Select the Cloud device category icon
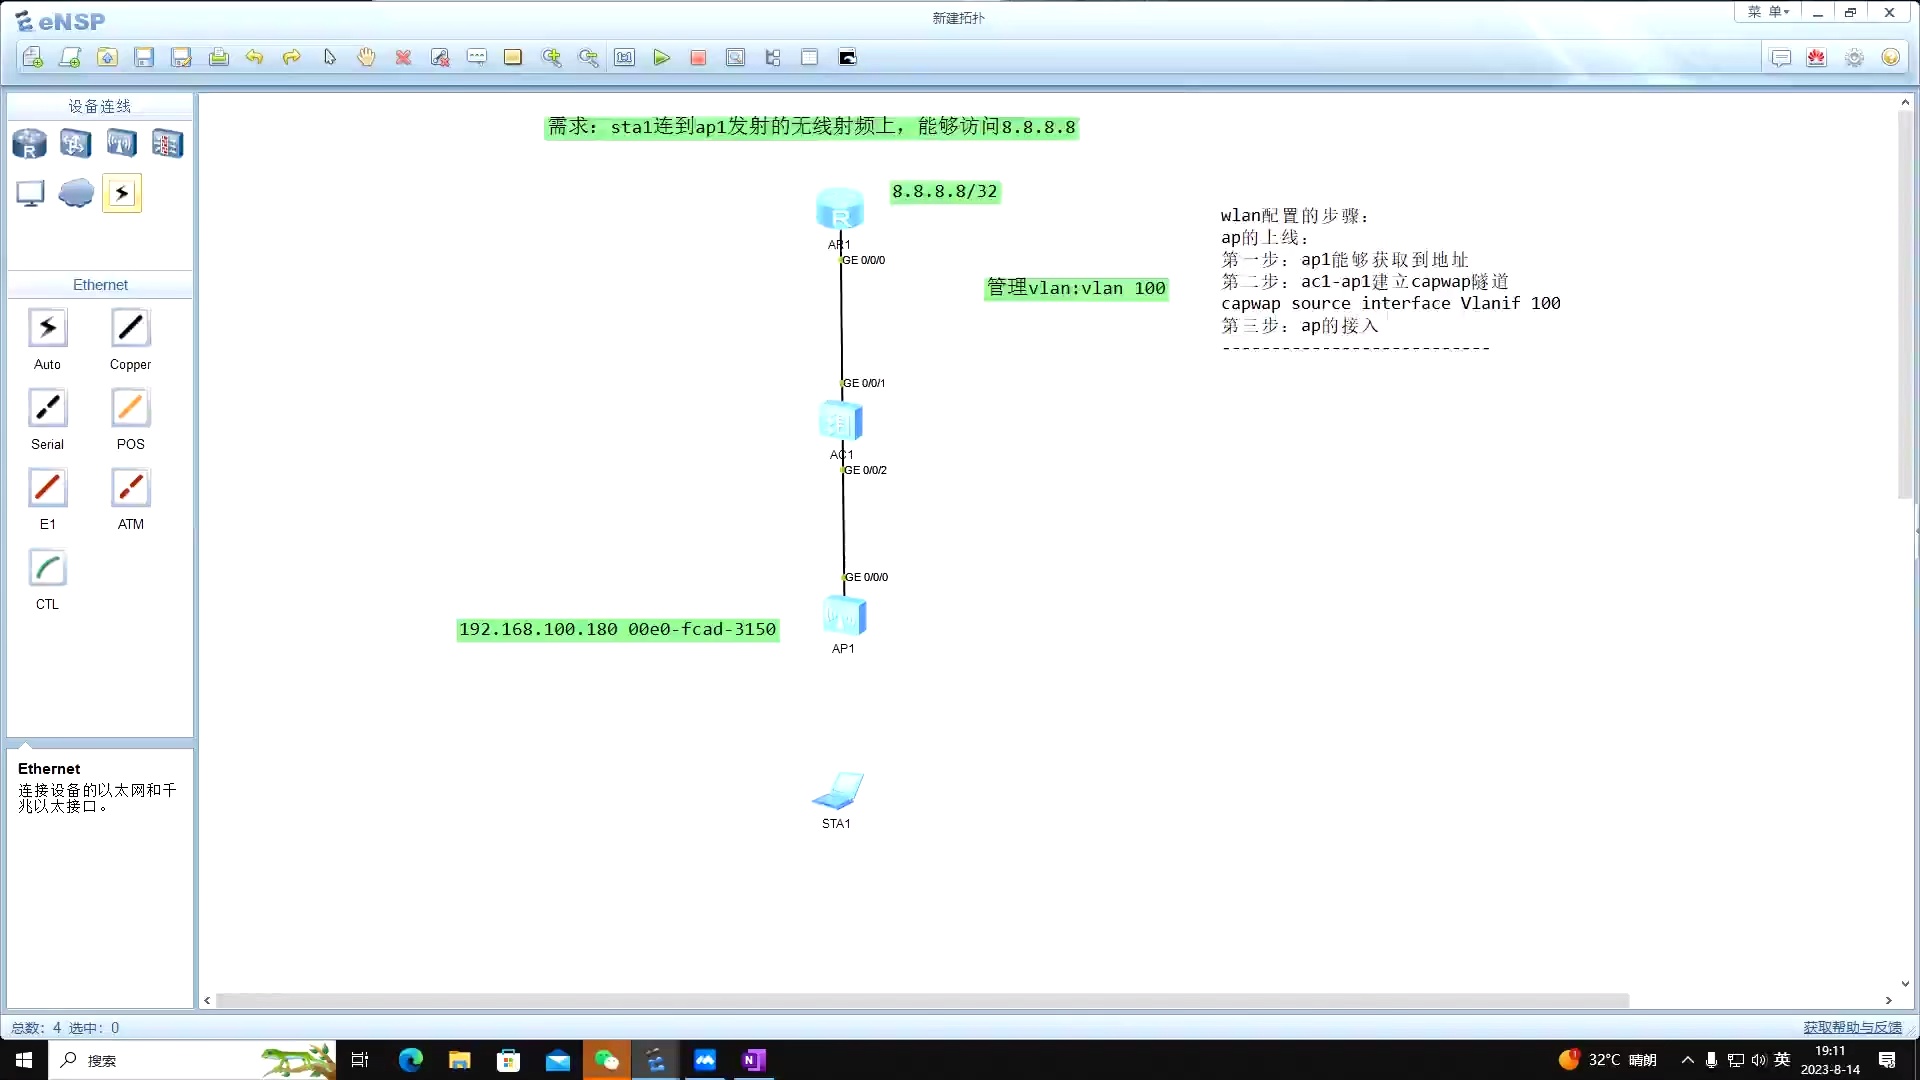Screen dimensions: 1920x1080 [x=76, y=193]
